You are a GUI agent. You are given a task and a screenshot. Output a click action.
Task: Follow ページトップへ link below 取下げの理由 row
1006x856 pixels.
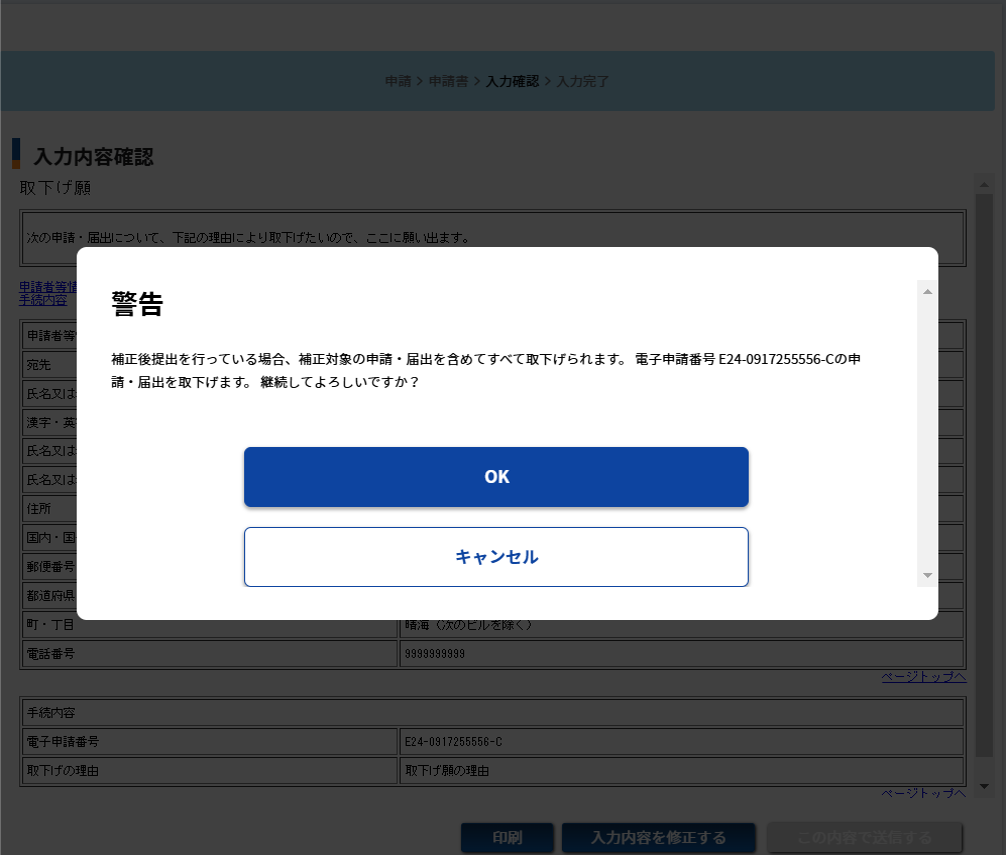point(923,794)
